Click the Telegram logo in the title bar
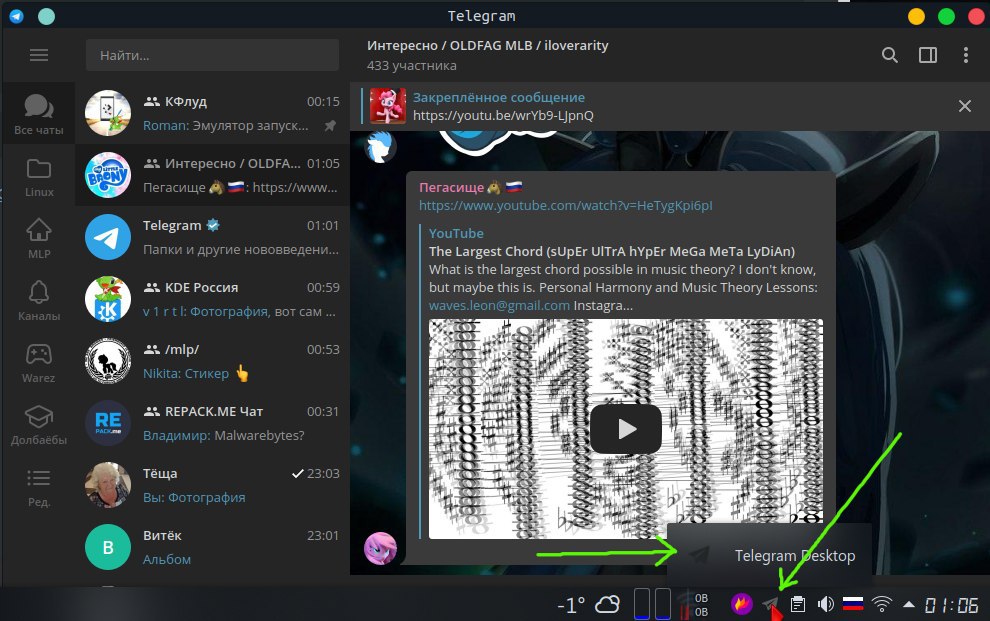Screen dimensions: 990x621 [16, 16]
